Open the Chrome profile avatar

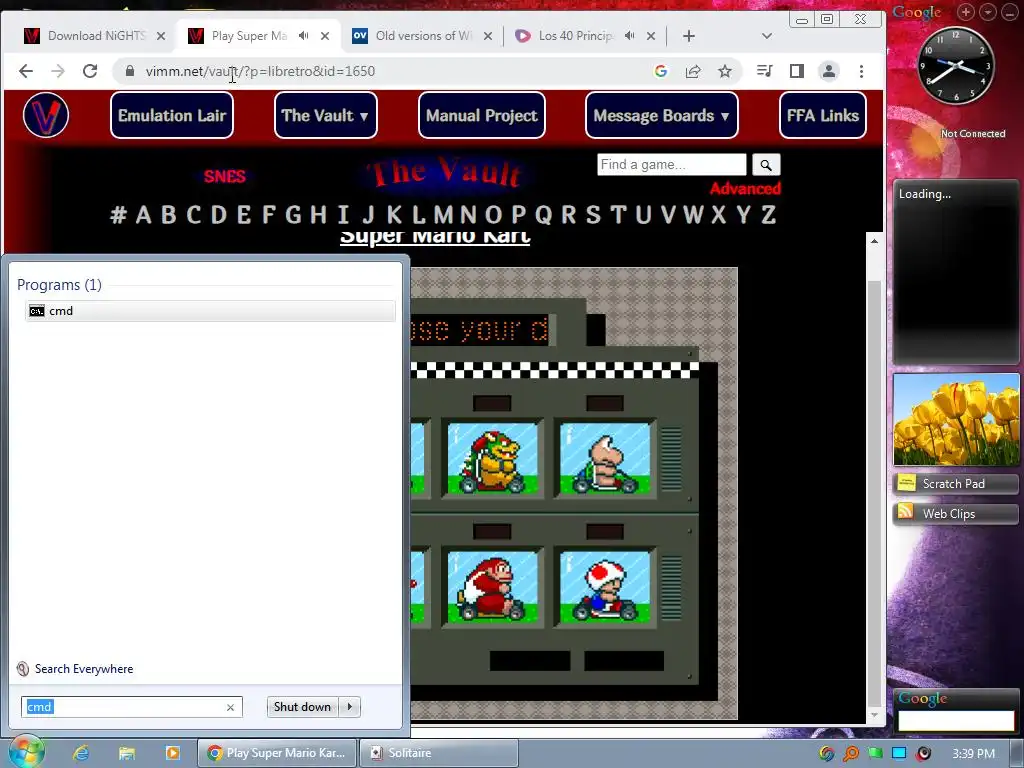tap(829, 71)
